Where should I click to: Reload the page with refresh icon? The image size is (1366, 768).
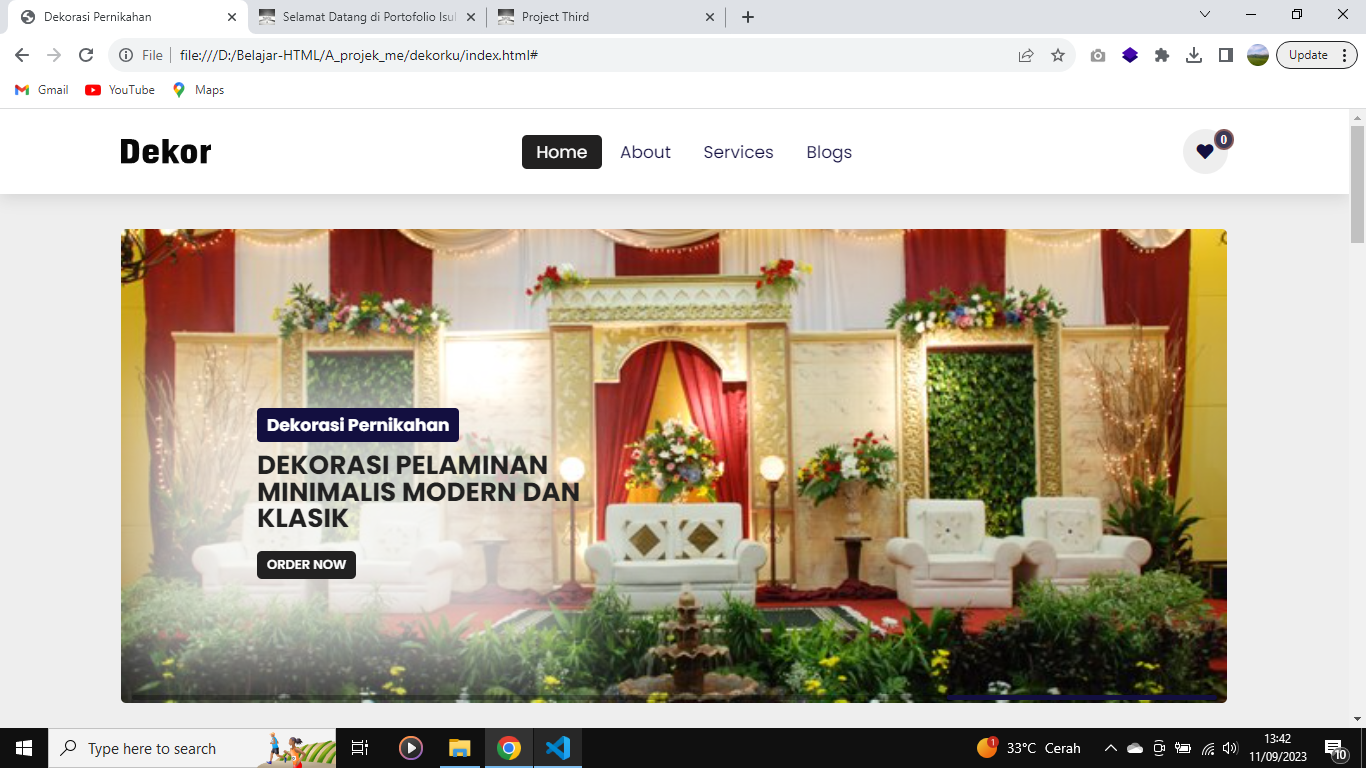(x=86, y=55)
